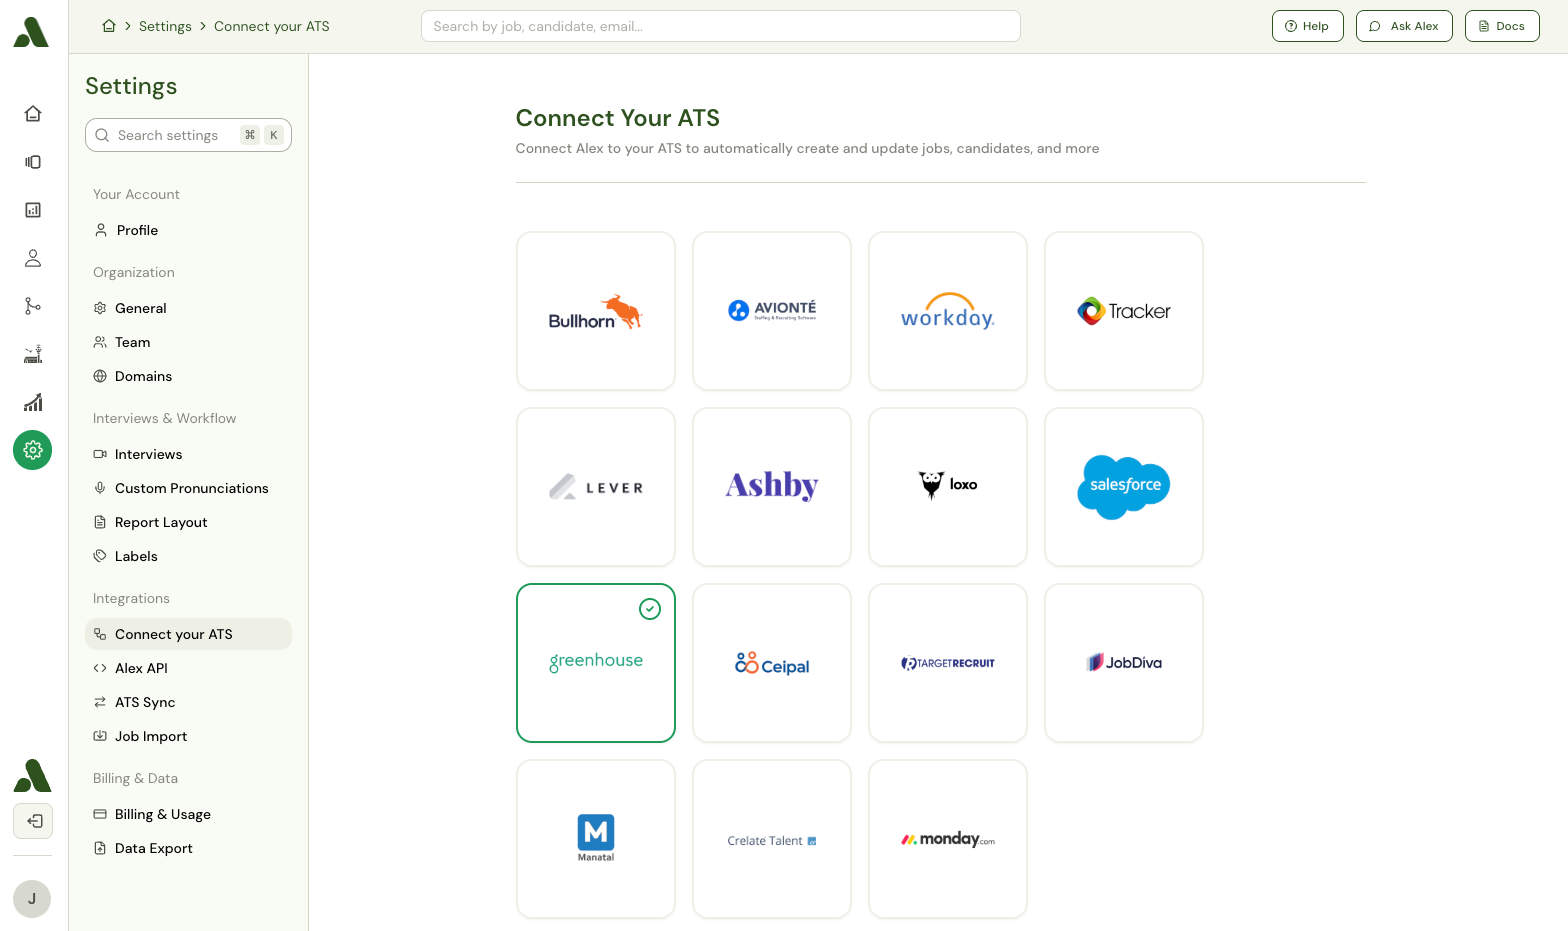Screen dimensions: 1568x931
Task: Focus the Search settings field
Action: tap(188, 135)
